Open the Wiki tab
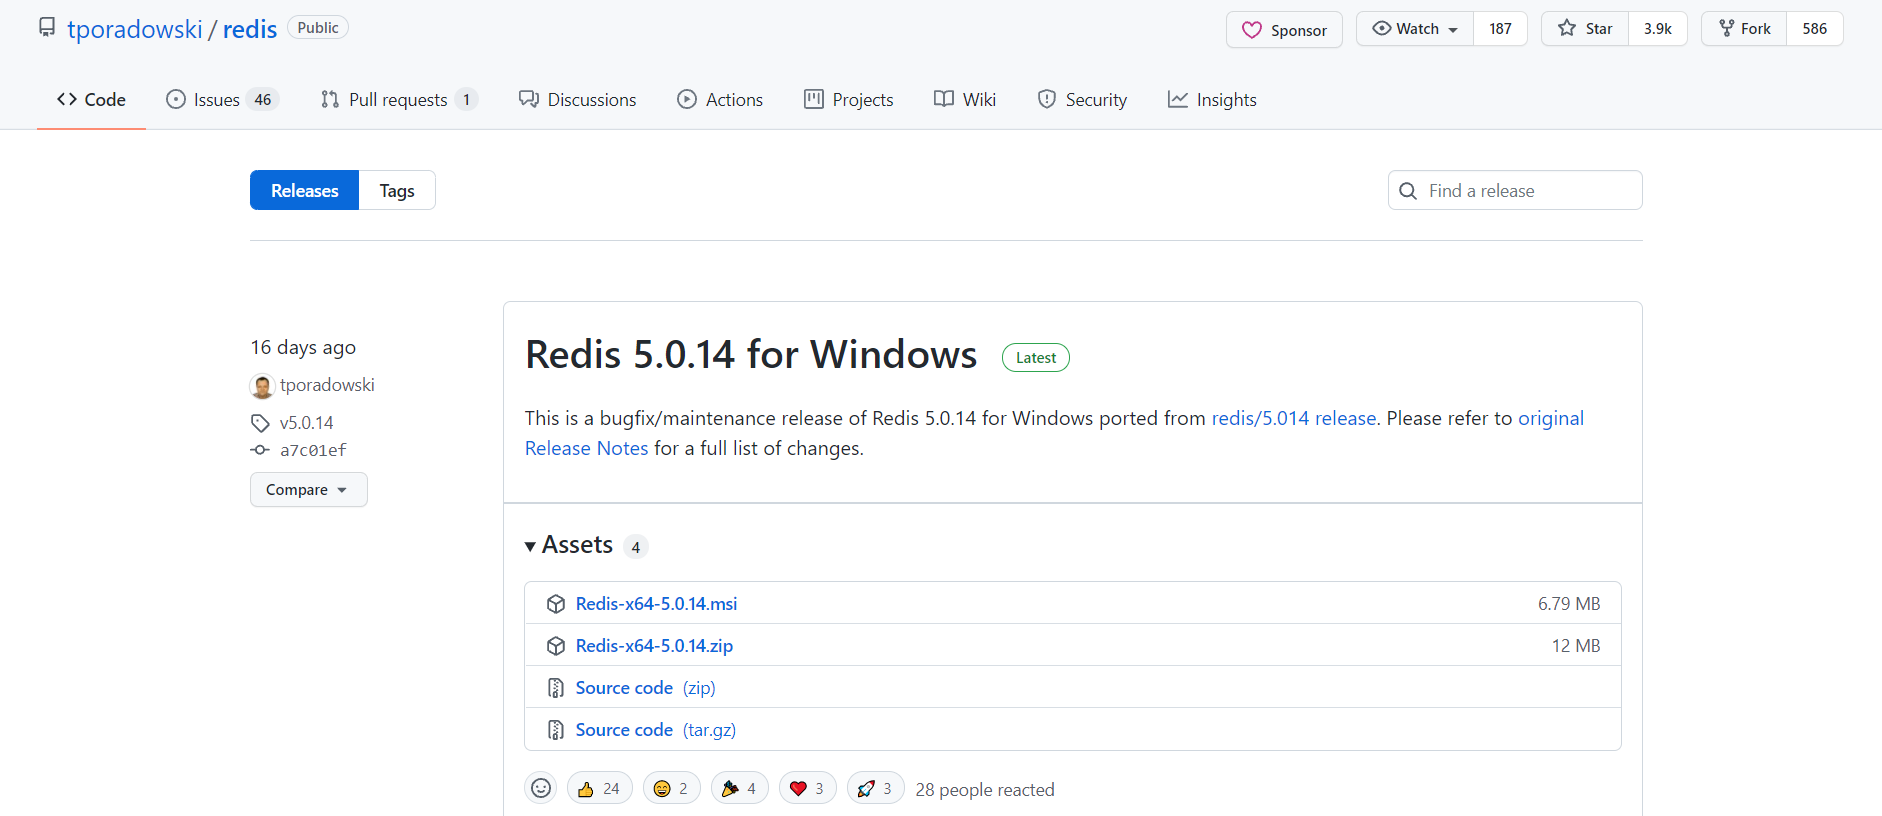Screen dimensions: 1882x816 point(965,100)
